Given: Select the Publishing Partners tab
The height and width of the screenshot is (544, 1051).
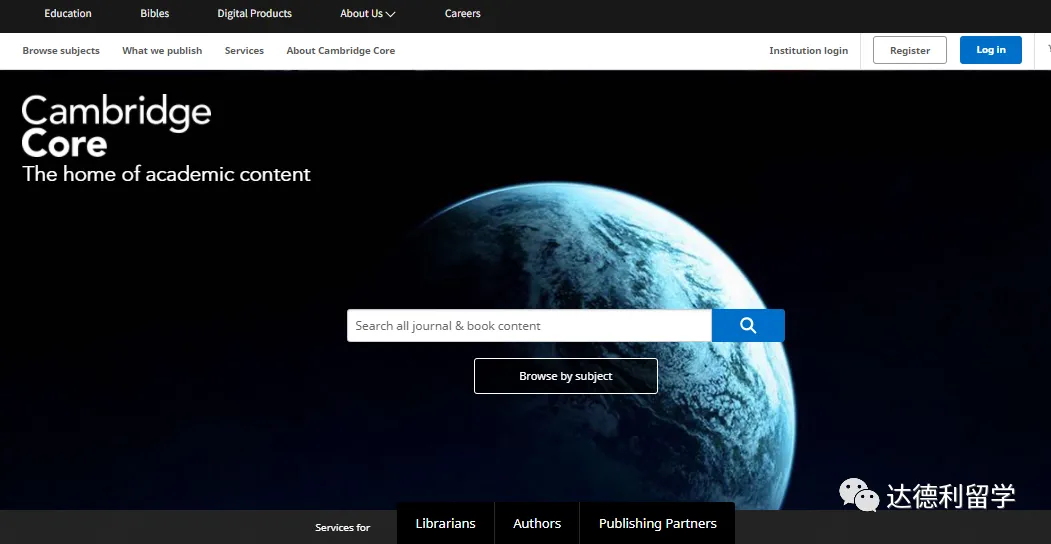Looking at the screenshot, I should [x=658, y=523].
